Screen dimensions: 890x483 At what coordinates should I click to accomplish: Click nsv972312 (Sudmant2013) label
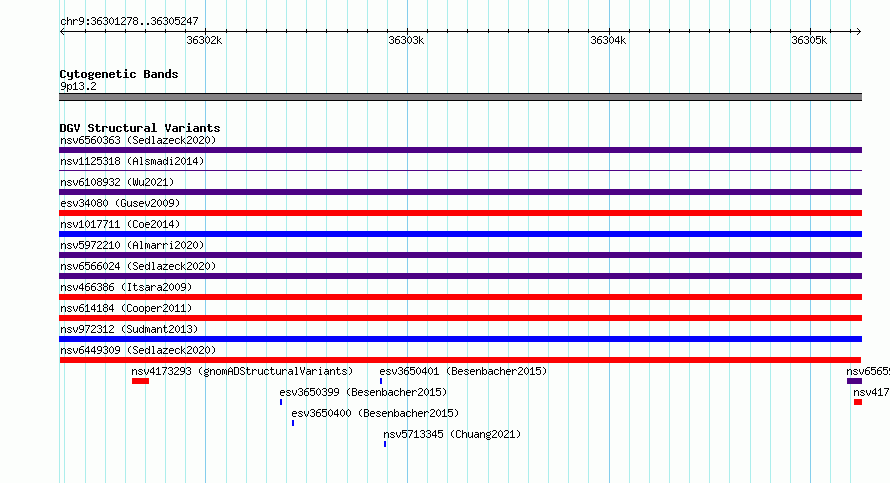[129, 329]
